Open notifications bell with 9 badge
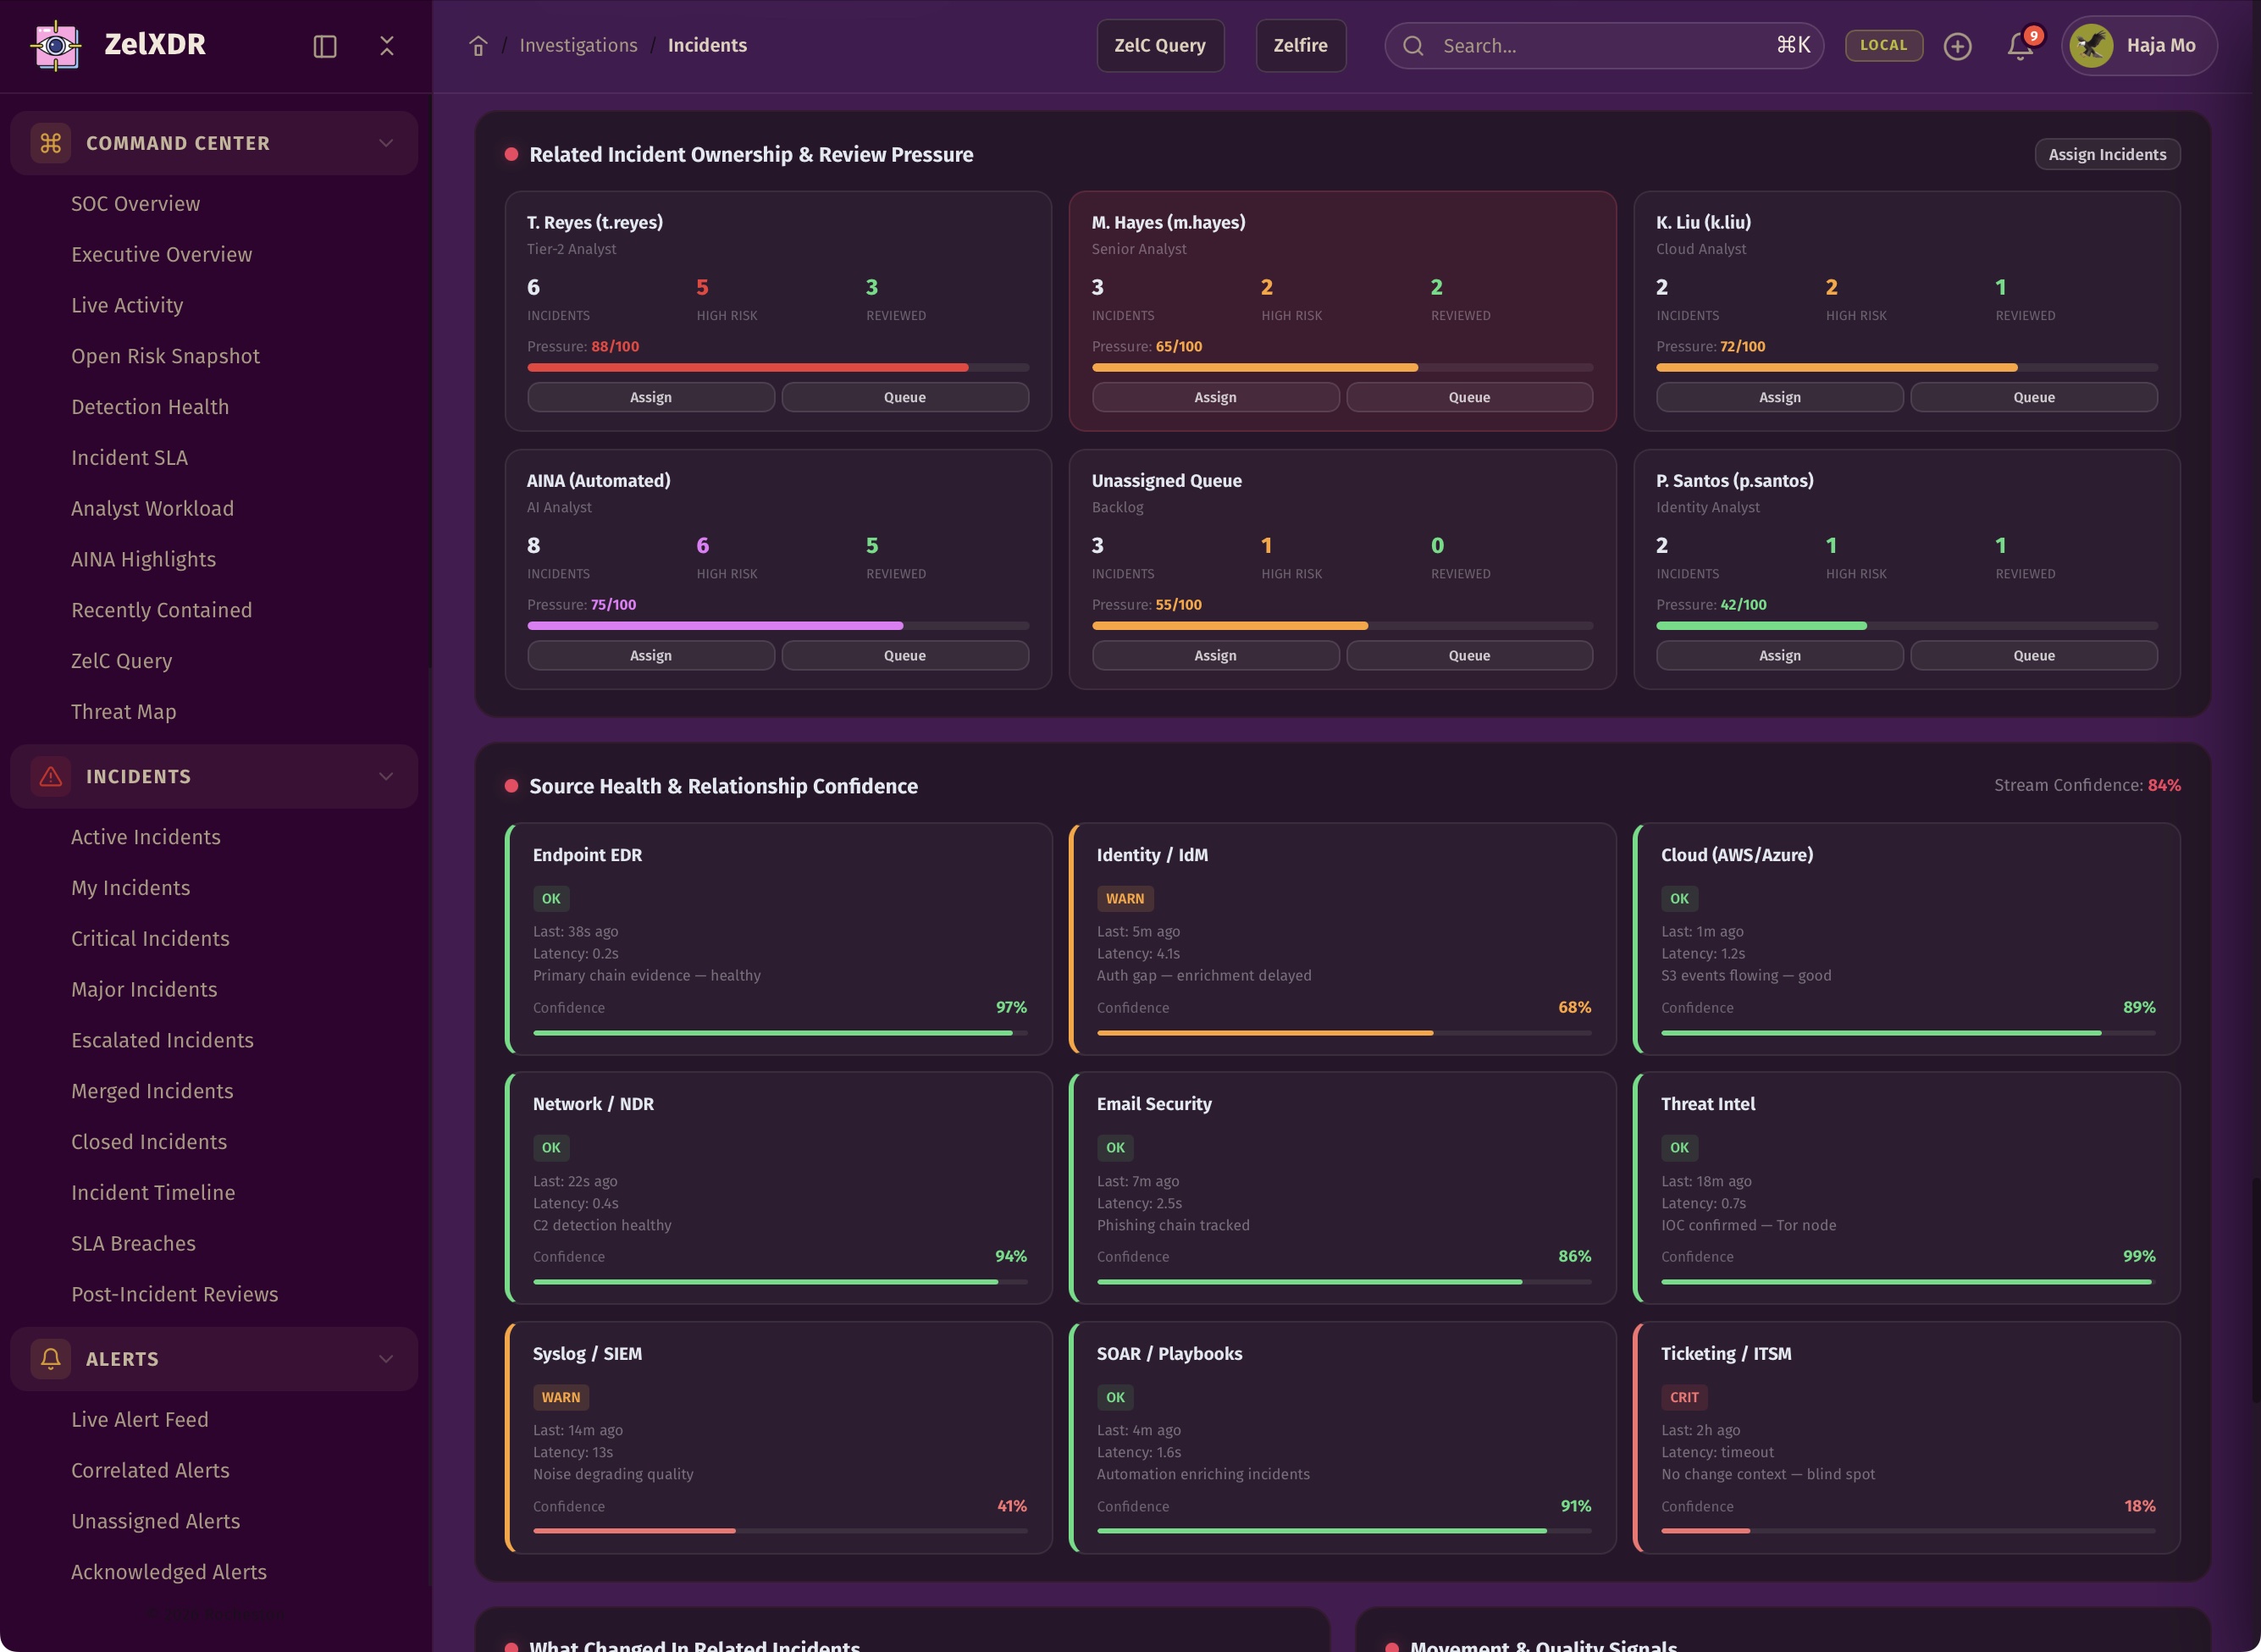The image size is (2261, 1652). (2020, 46)
